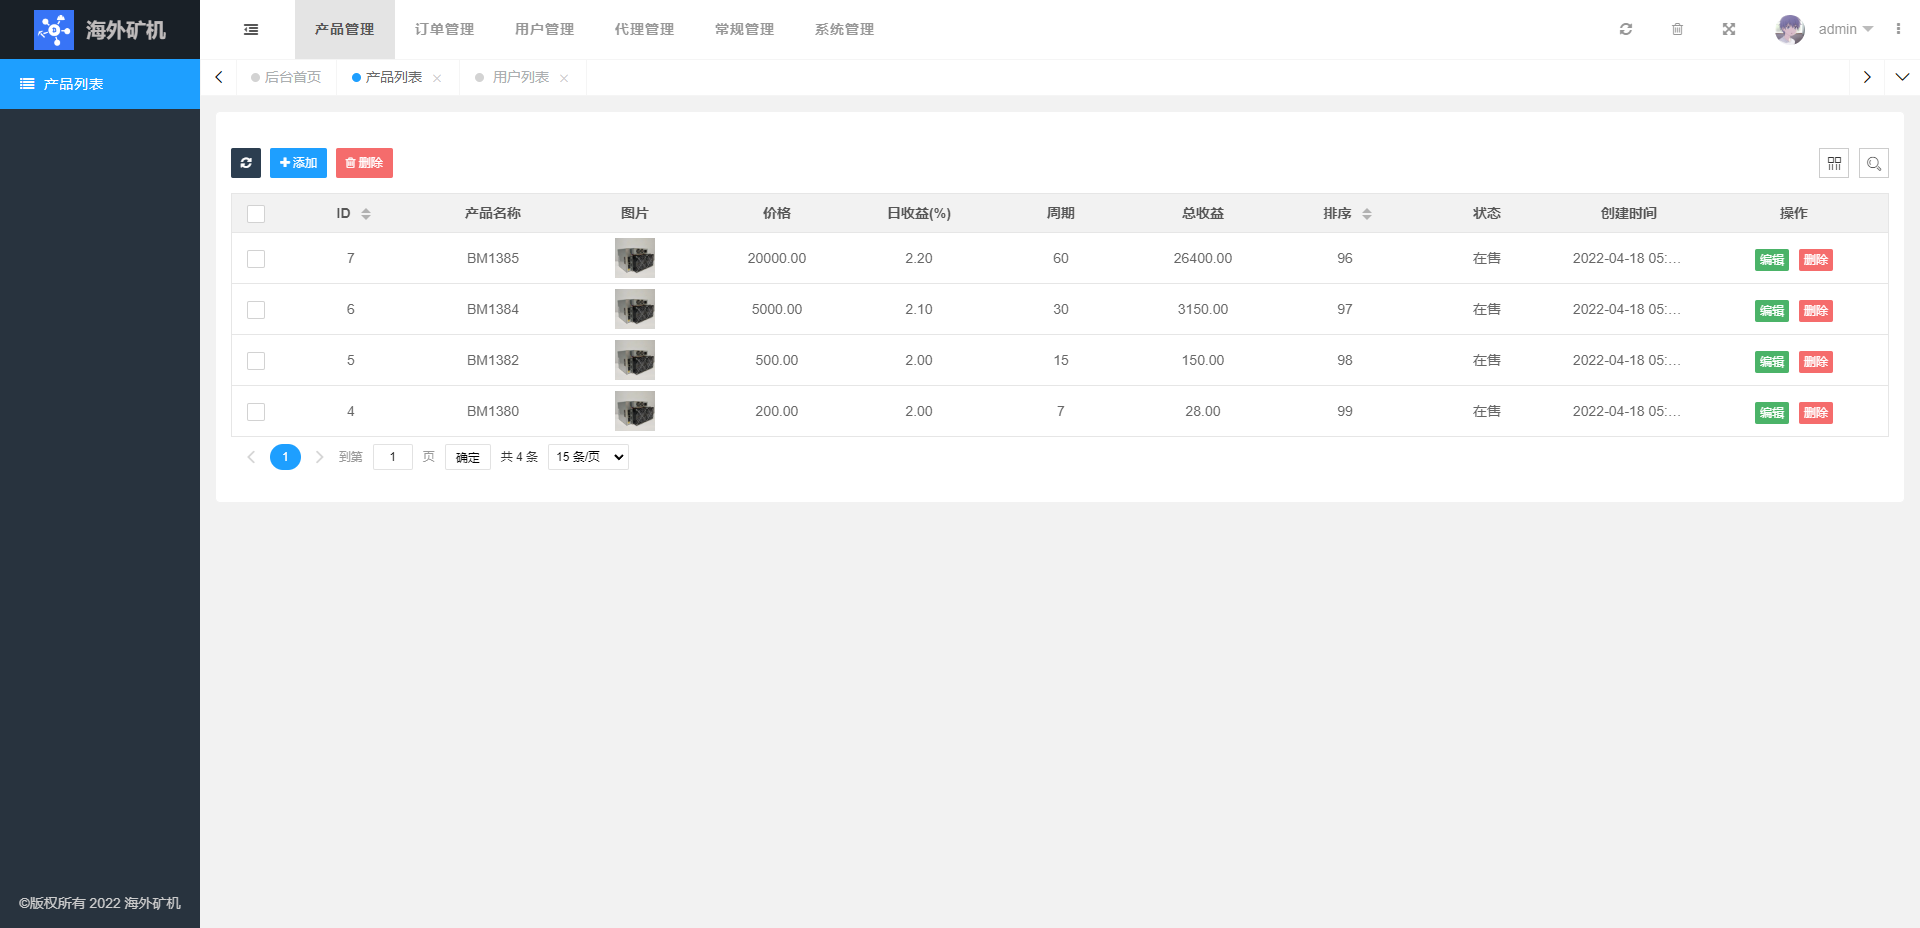
Task: Click the page number input field
Action: 393,457
